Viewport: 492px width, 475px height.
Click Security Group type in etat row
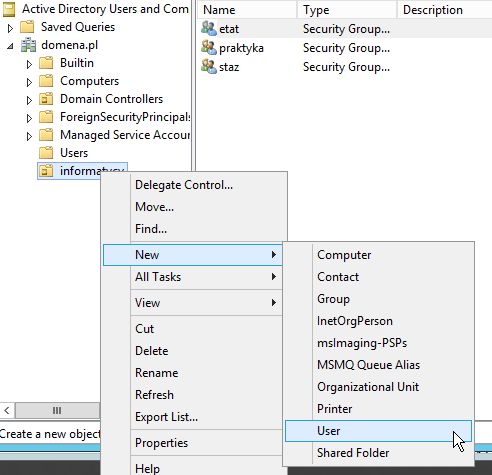coord(346,29)
